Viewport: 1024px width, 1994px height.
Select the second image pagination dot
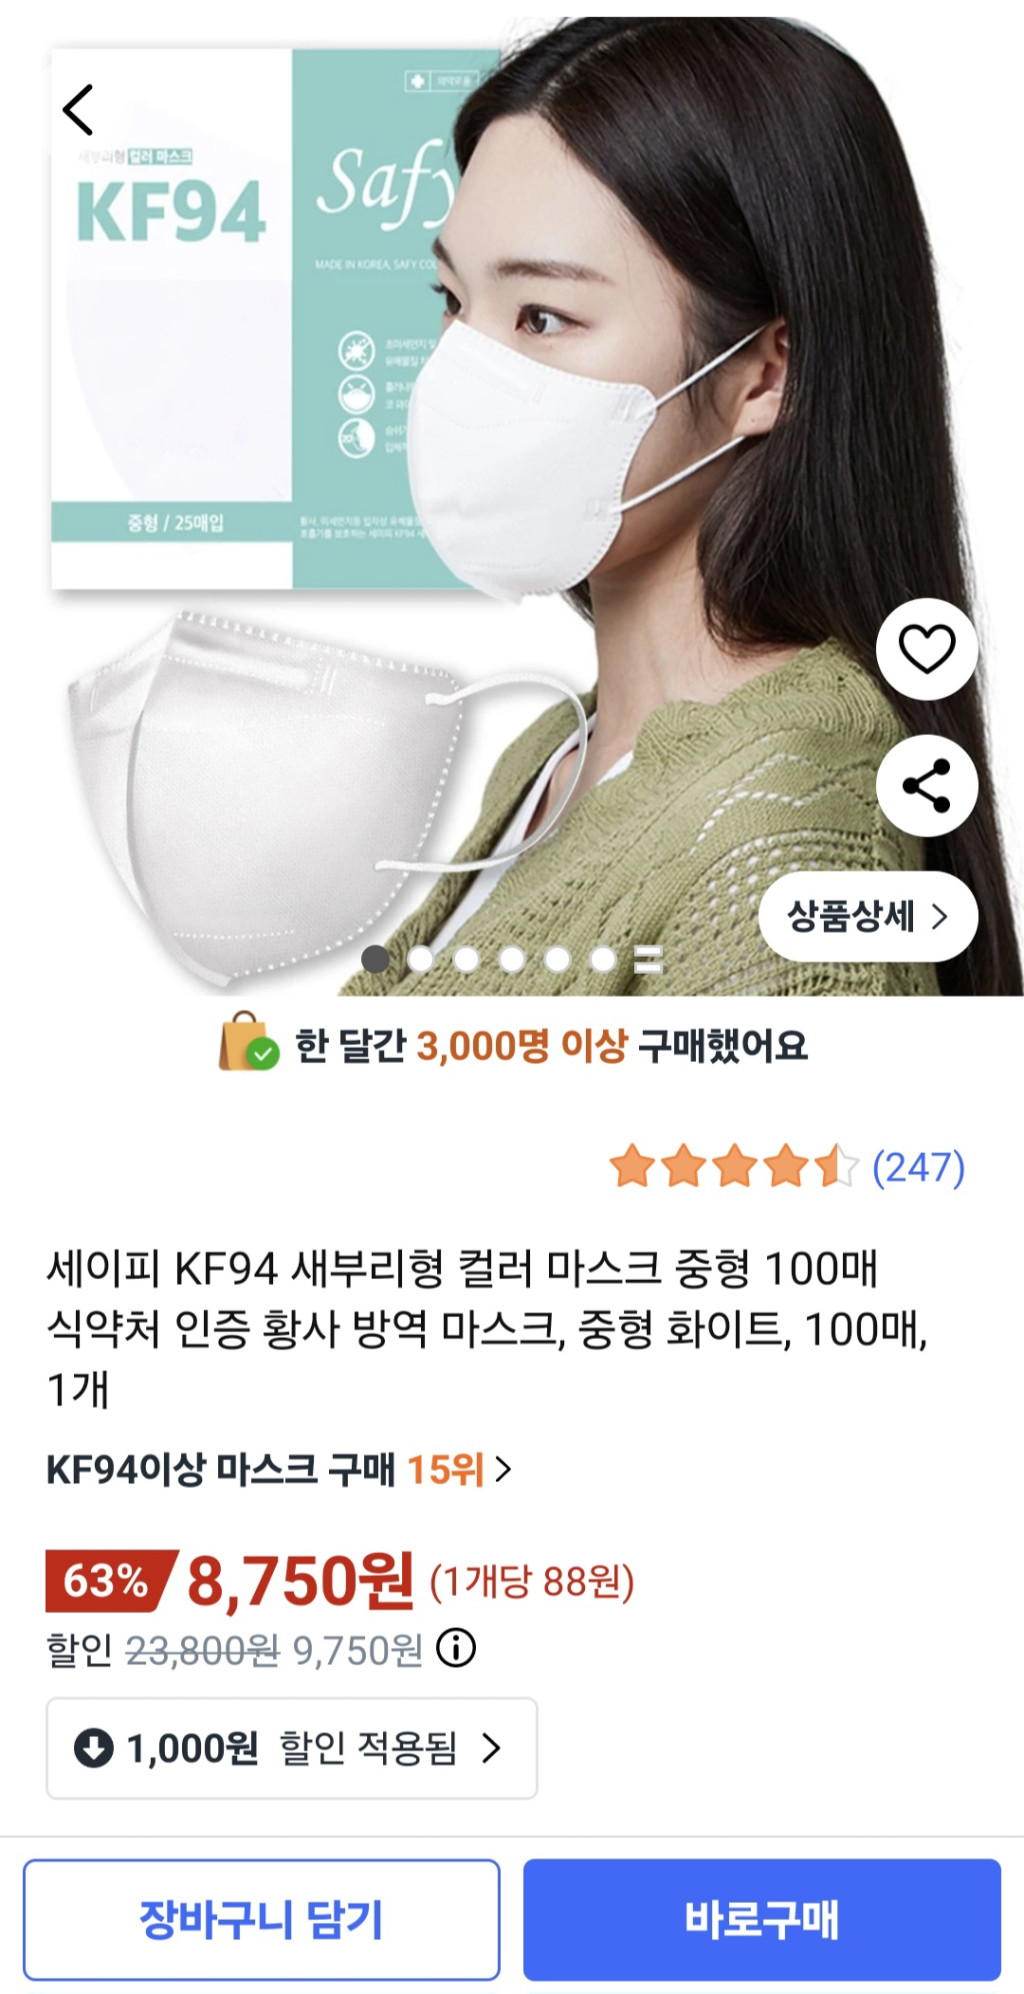421,959
